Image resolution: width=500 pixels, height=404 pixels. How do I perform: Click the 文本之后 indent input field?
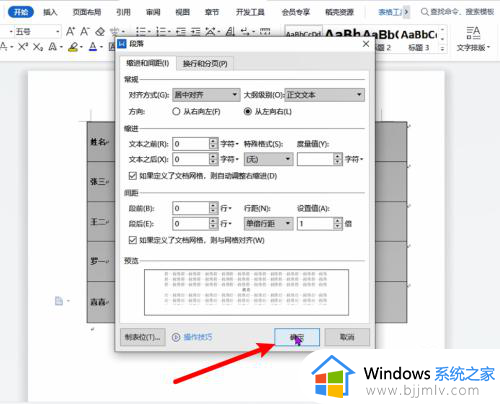tap(191, 159)
